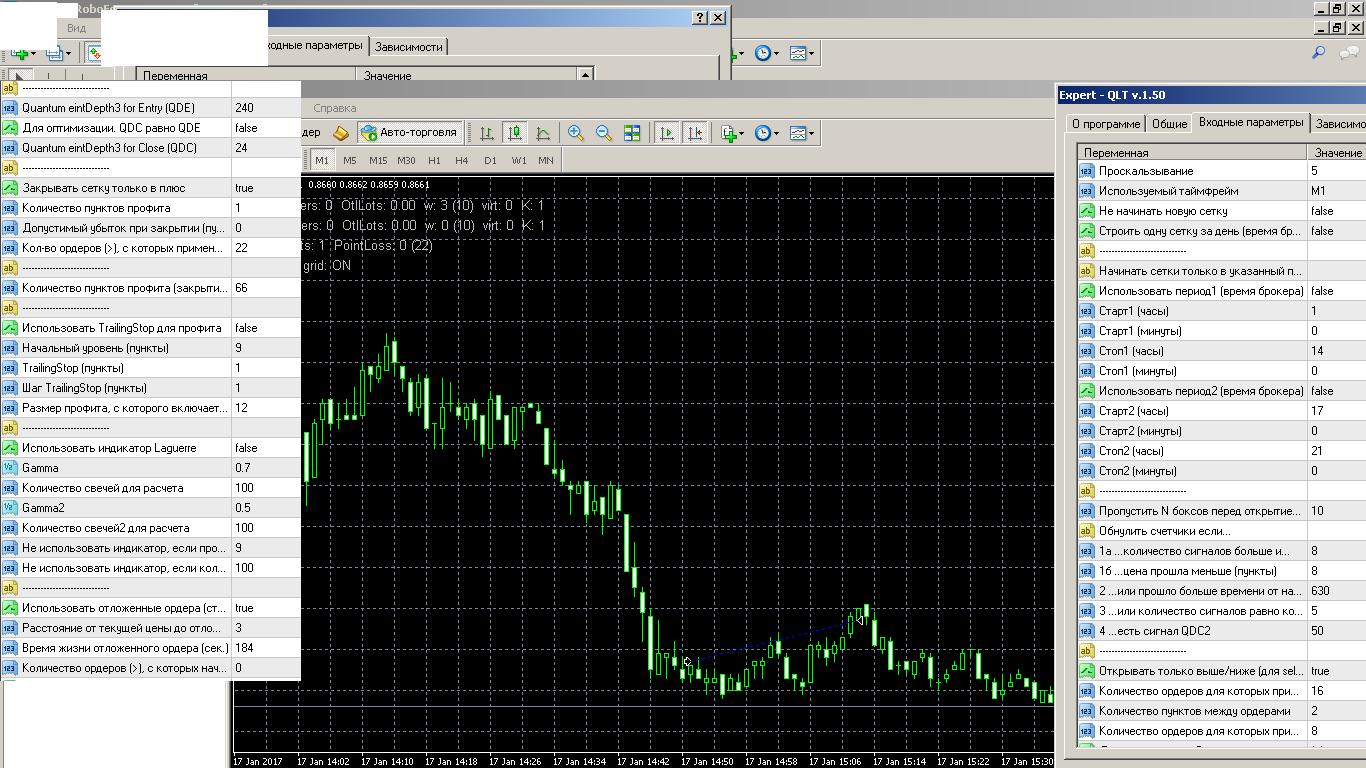Open templates icon in top toolbar row
The height and width of the screenshot is (768, 1366).
[x=797, y=53]
